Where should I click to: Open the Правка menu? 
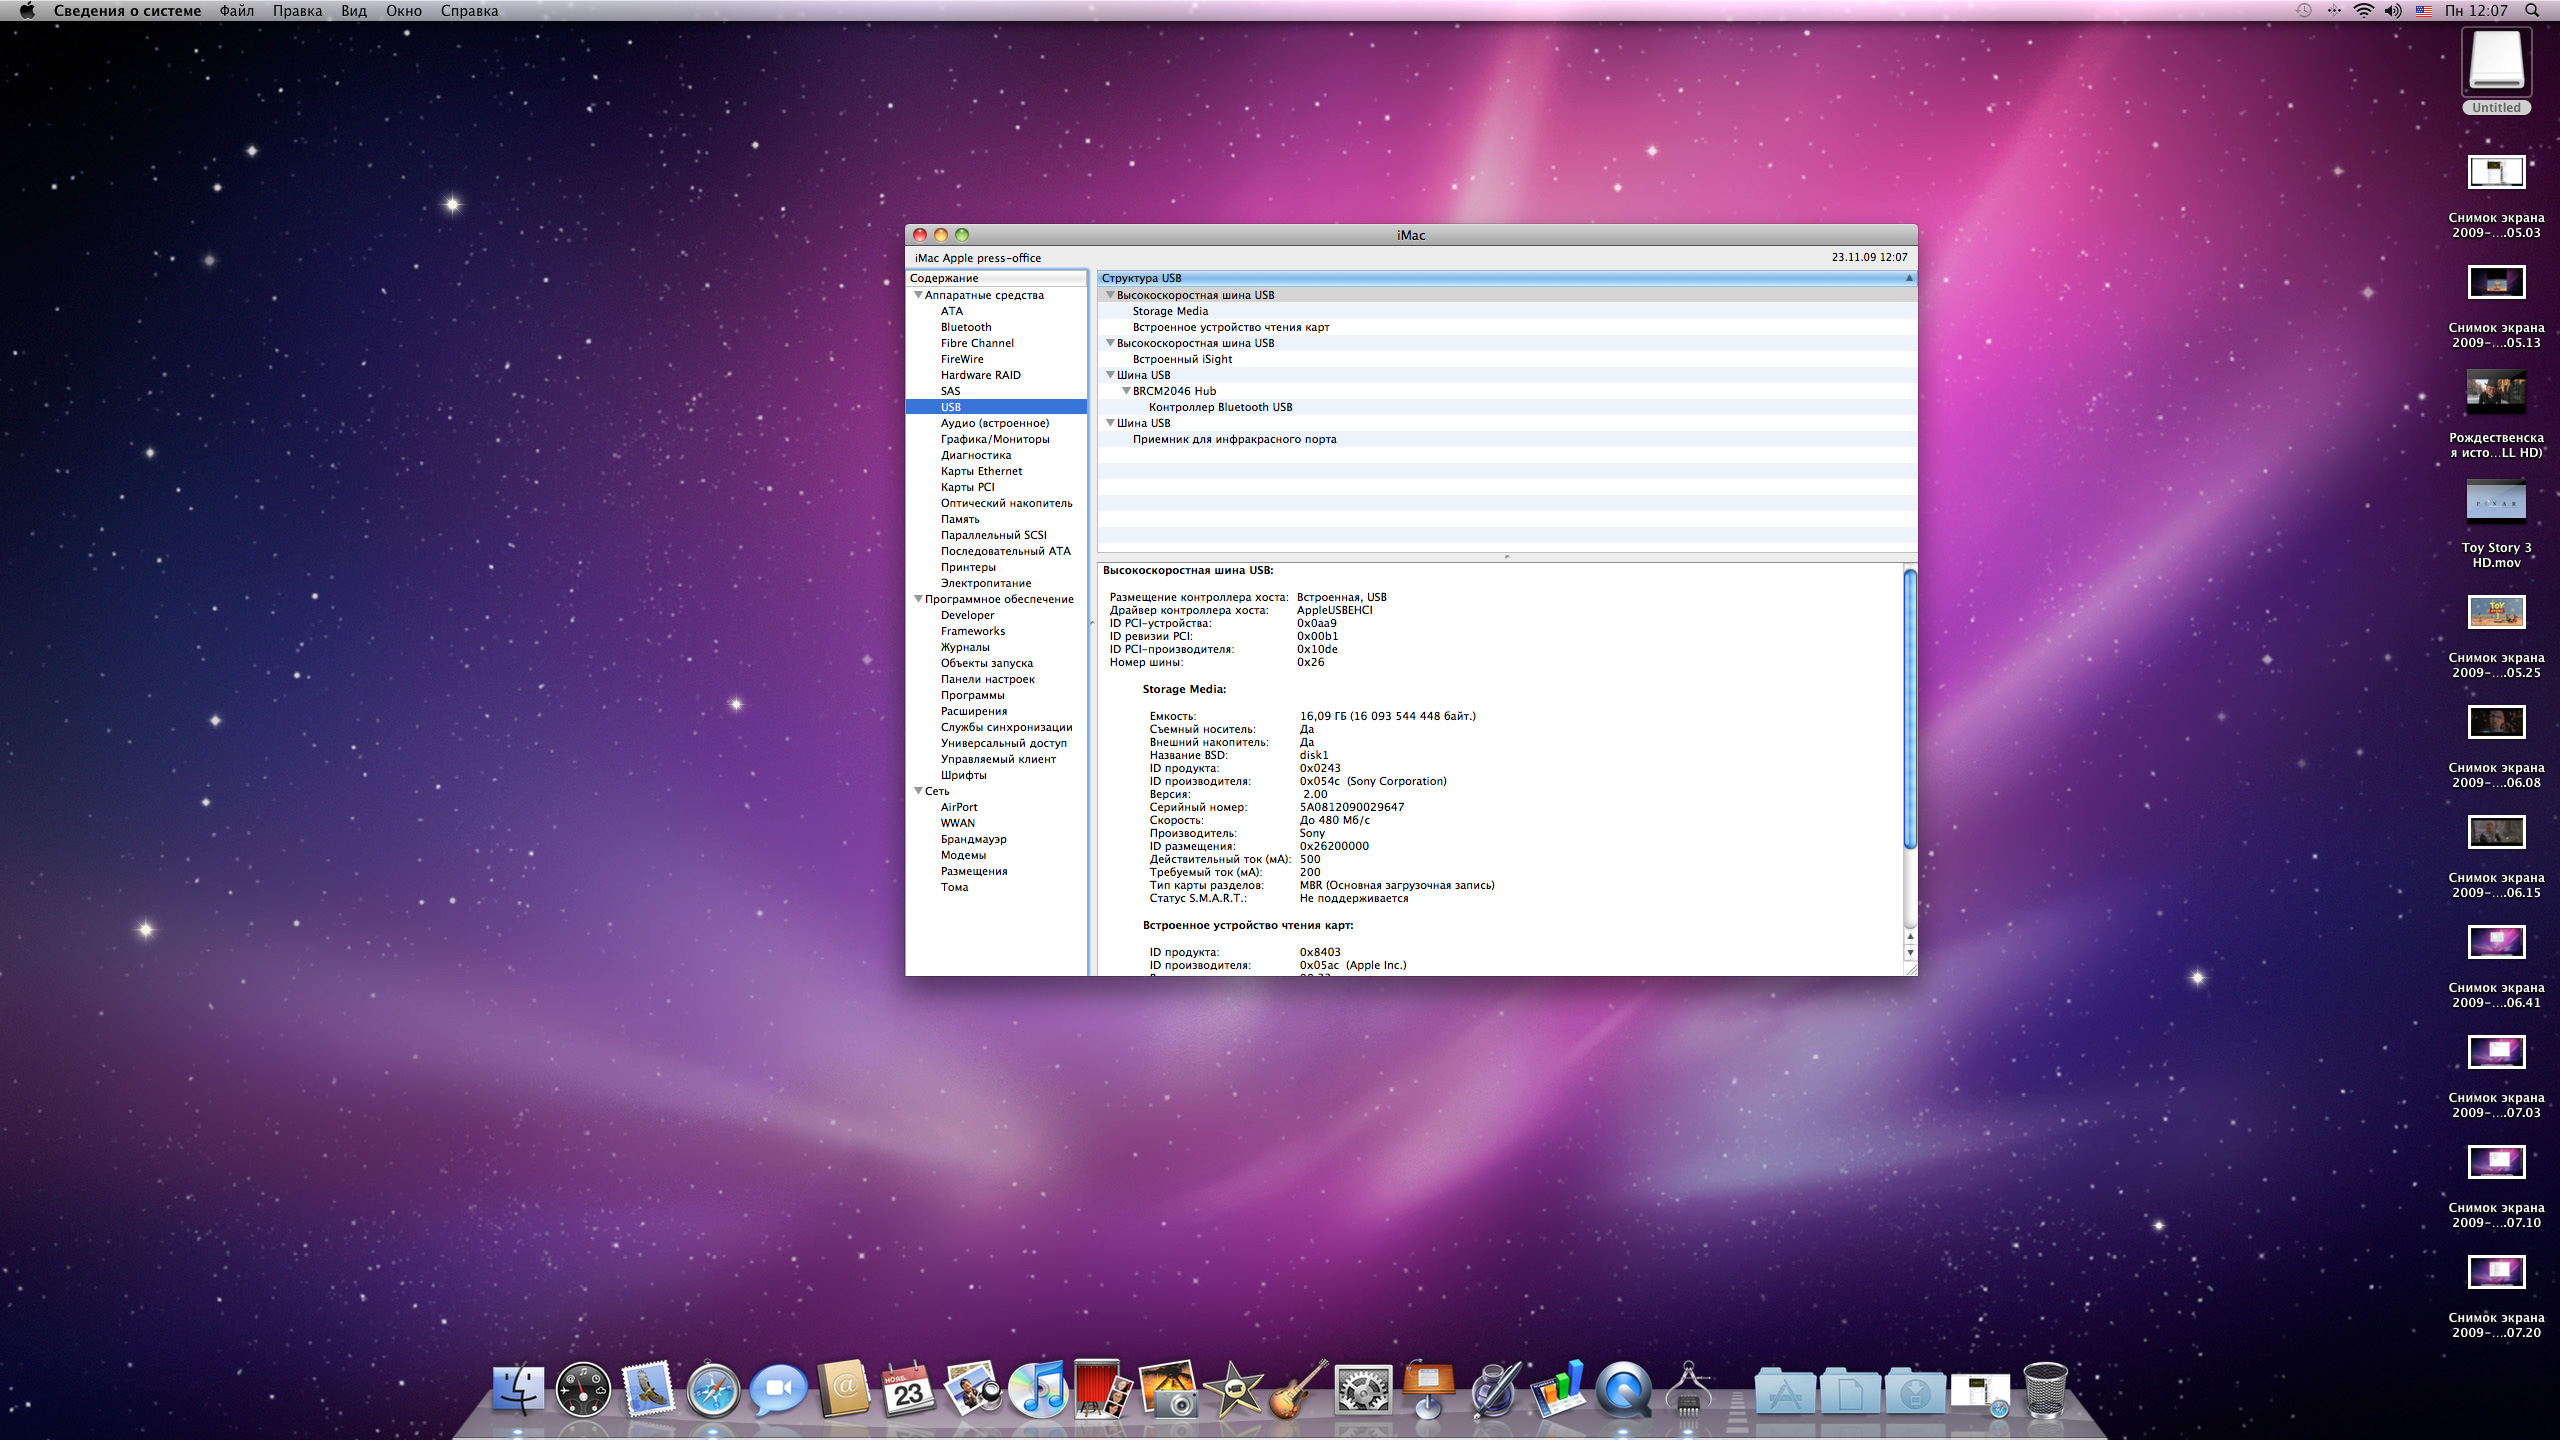click(297, 11)
